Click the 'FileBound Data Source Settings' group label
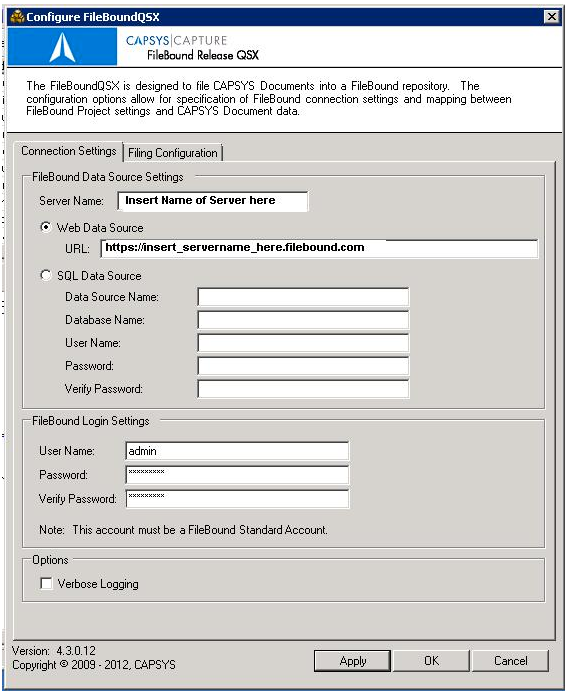Image resolution: width=567 pixels, height=693 pixels. (107, 177)
